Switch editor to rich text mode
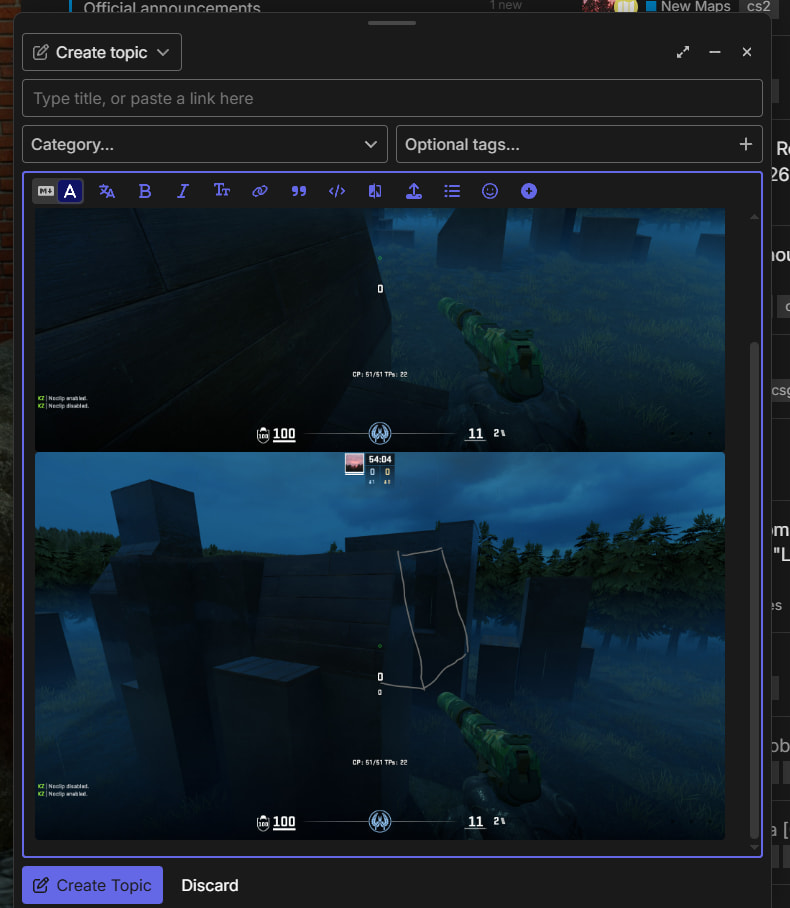The height and width of the screenshot is (908, 790). 70,191
